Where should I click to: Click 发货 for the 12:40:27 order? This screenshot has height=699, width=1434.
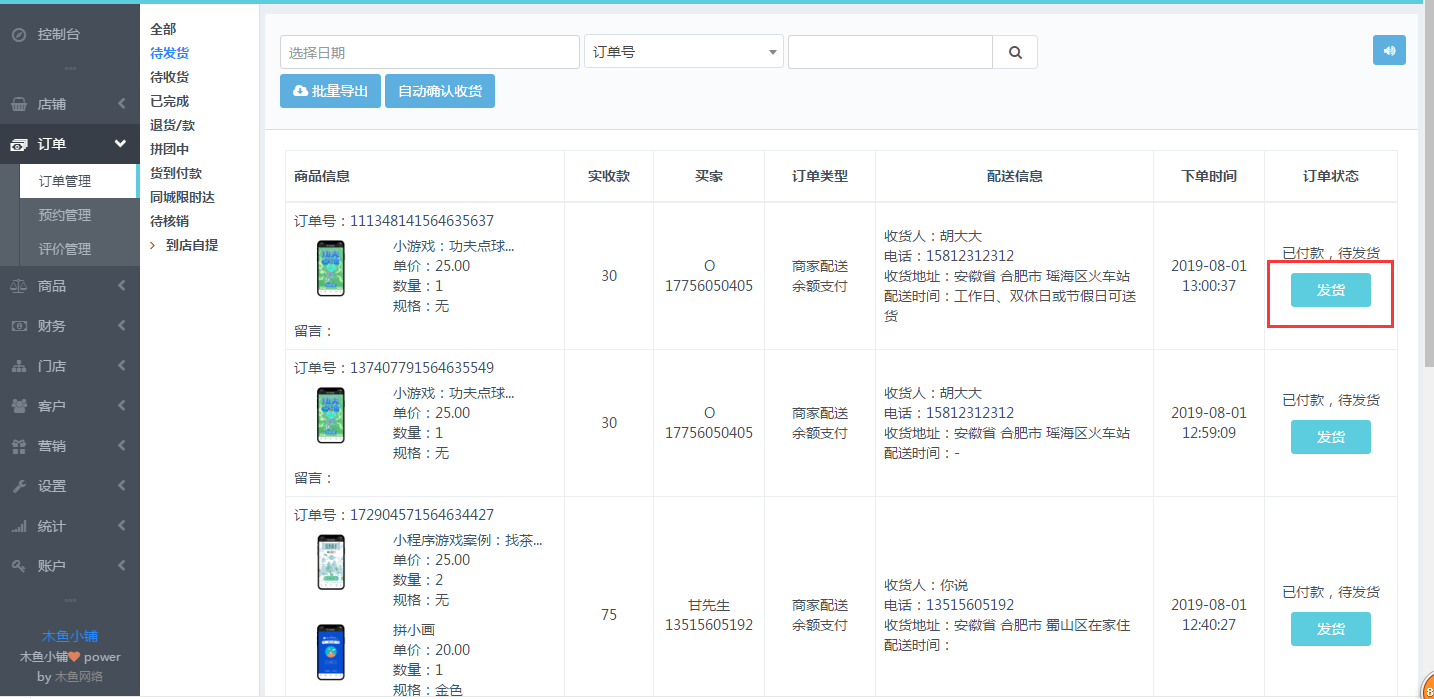[x=1330, y=629]
